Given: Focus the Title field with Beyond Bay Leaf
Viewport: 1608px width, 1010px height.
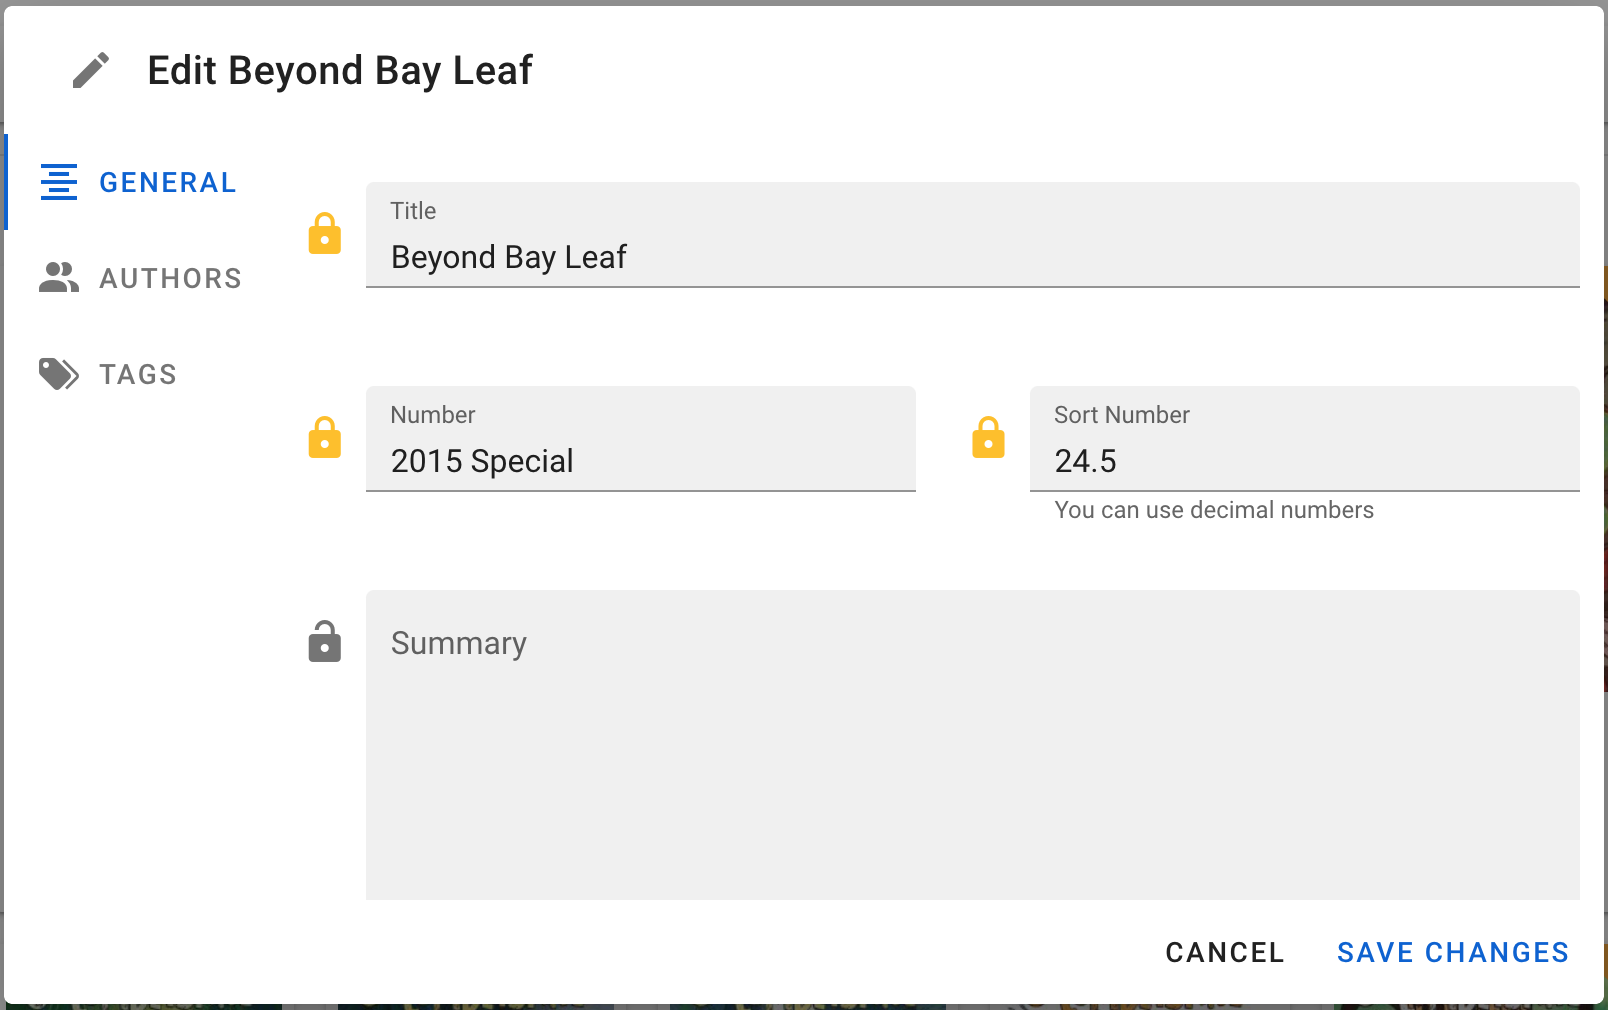Looking at the screenshot, I should [970, 257].
